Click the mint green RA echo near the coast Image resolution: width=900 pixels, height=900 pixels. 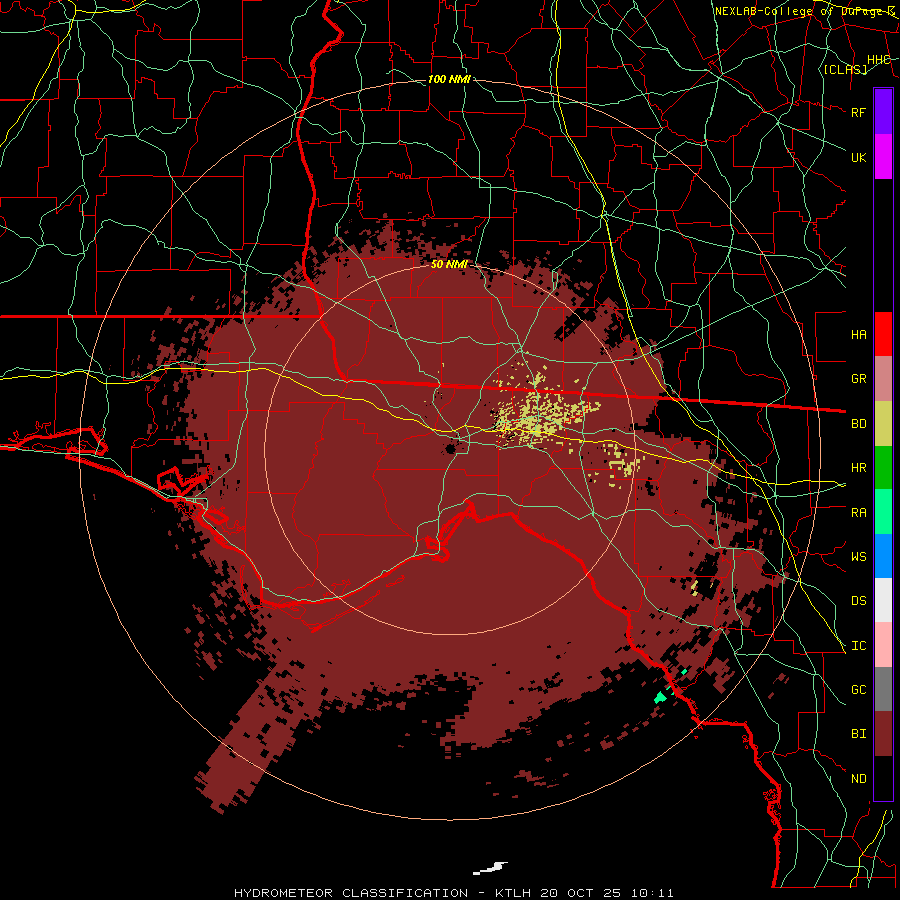(661, 697)
